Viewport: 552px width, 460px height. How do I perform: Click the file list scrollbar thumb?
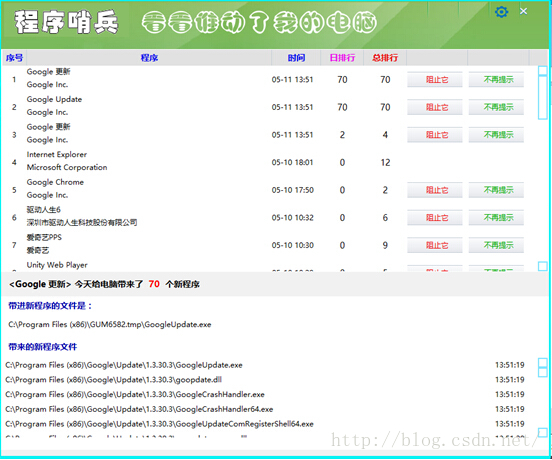(542, 372)
